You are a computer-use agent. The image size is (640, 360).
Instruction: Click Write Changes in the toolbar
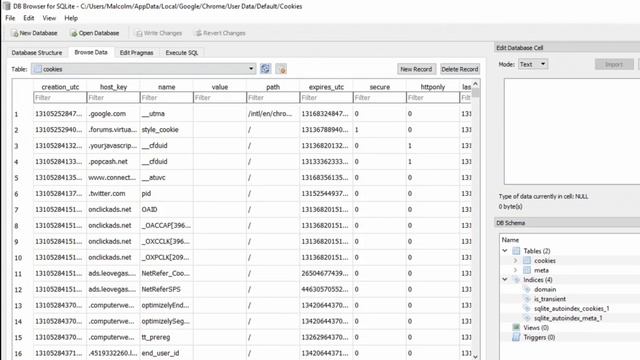tap(159, 33)
